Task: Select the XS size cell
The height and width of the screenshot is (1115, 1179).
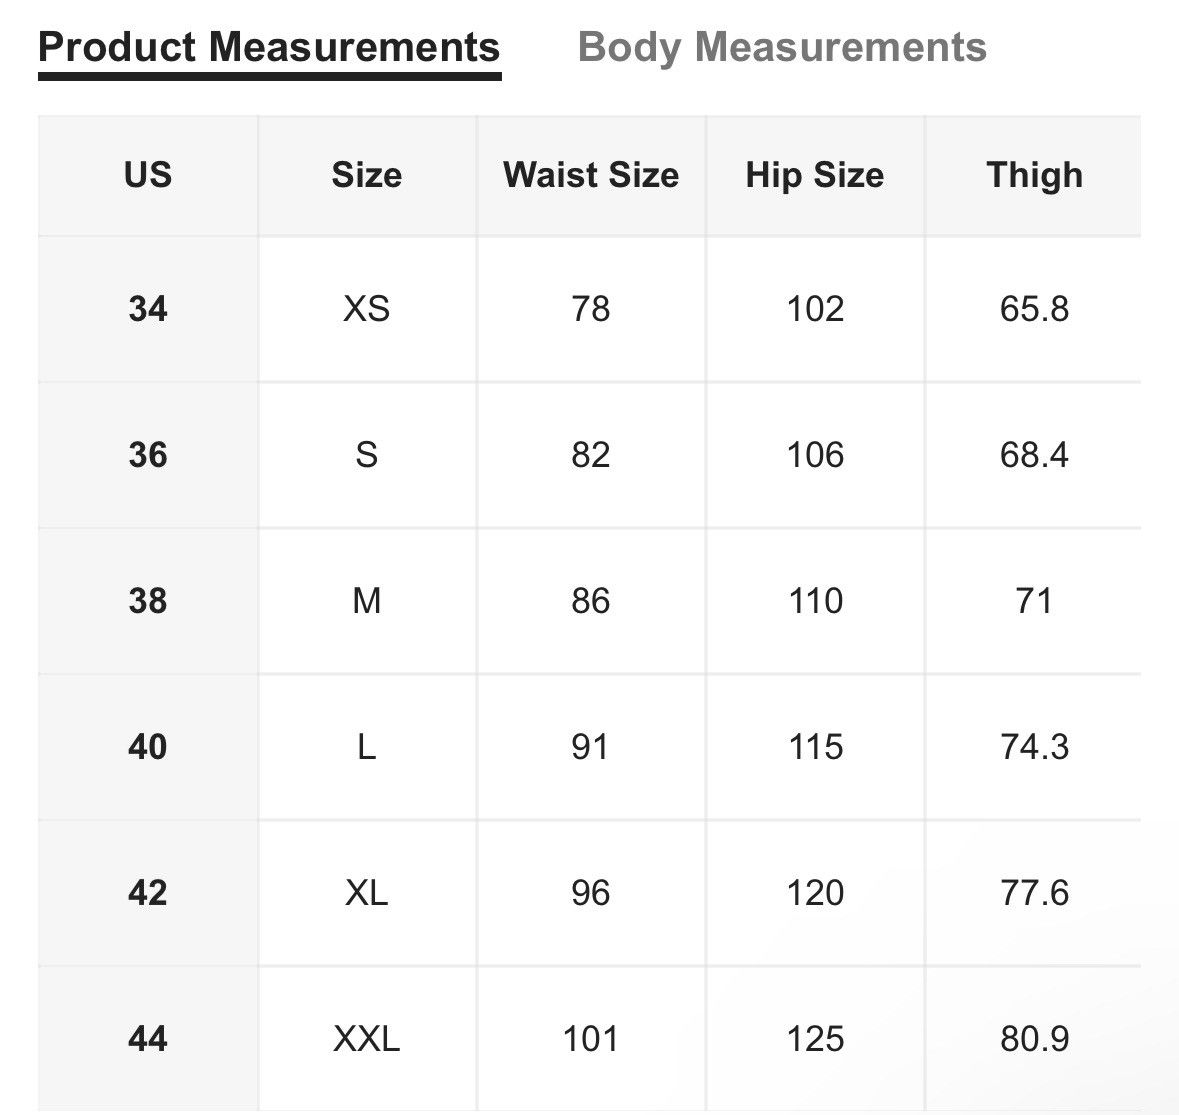Action: point(367,309)
